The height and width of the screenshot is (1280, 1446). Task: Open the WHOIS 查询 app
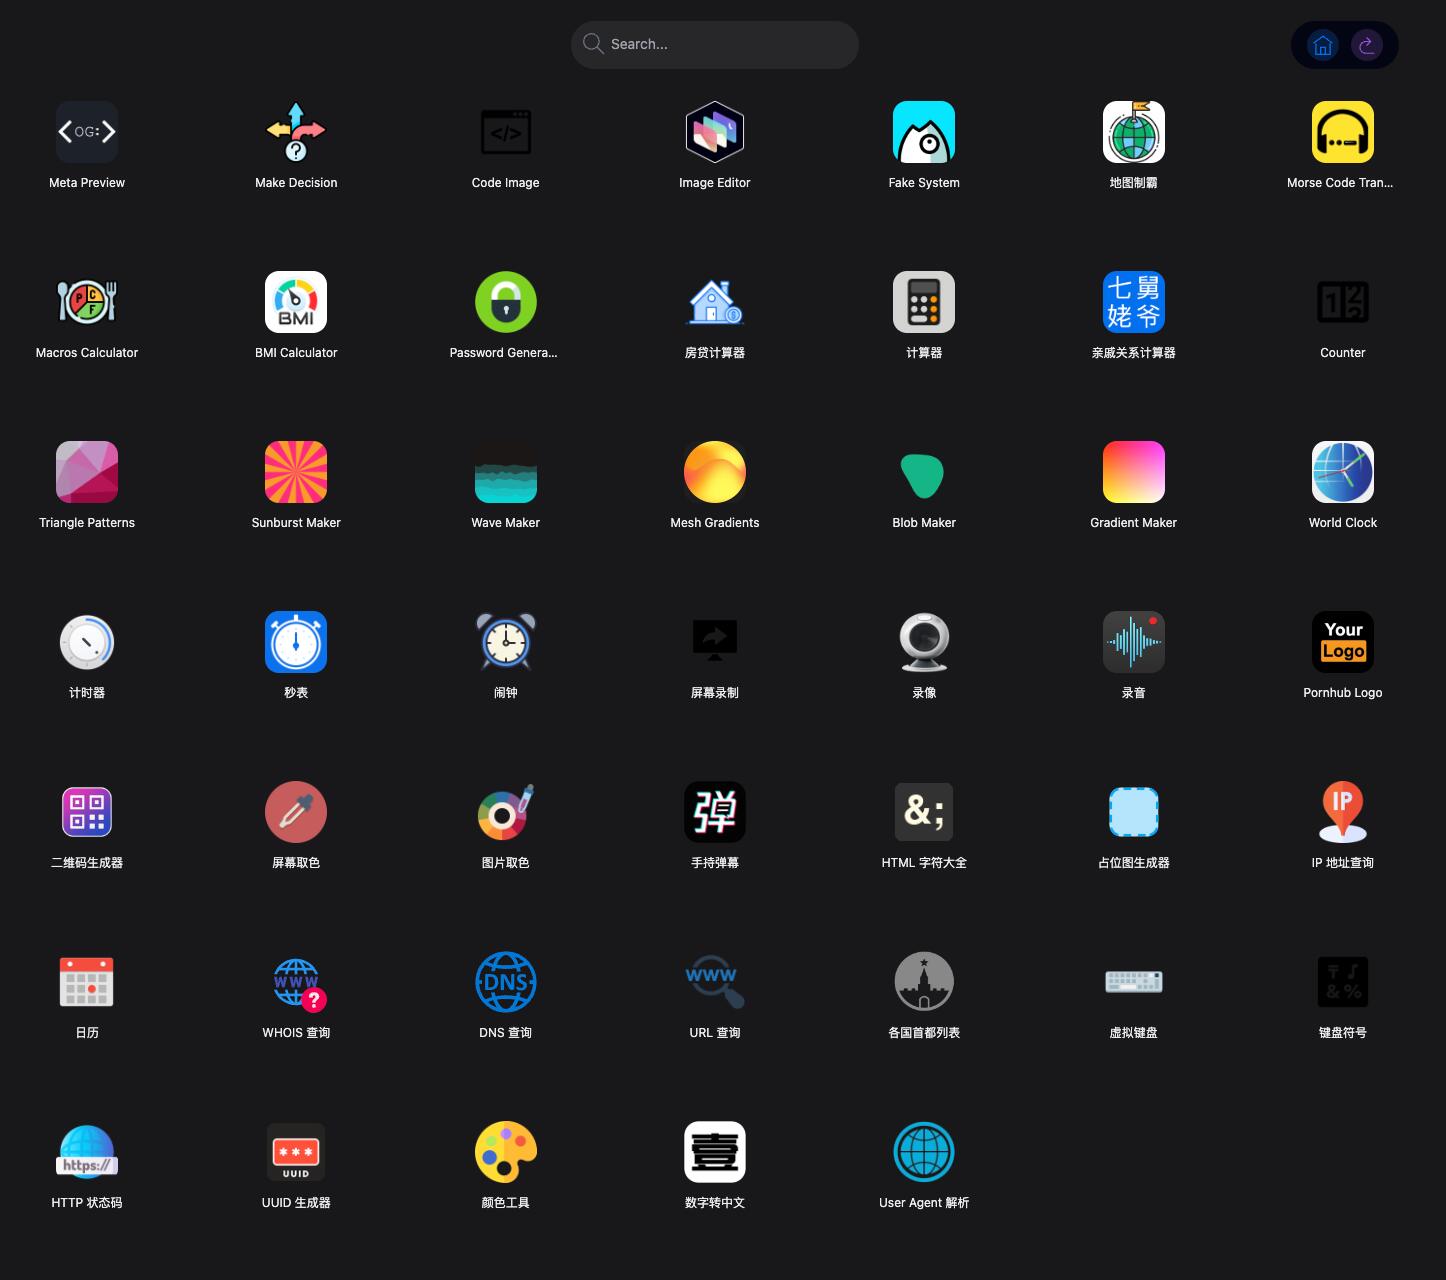point(296,983)
